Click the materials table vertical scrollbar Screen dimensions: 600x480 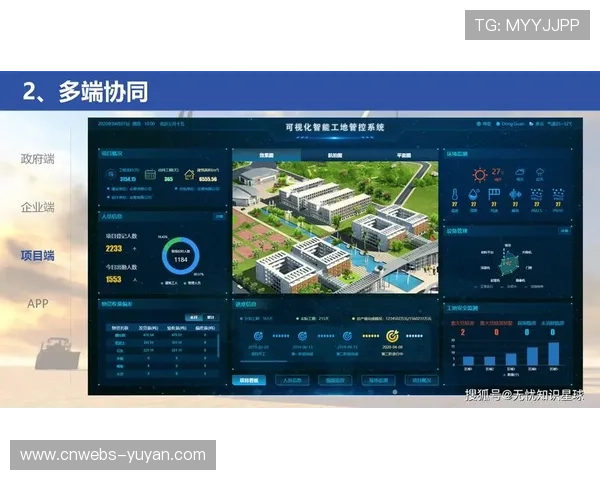[x=218, y=346]
